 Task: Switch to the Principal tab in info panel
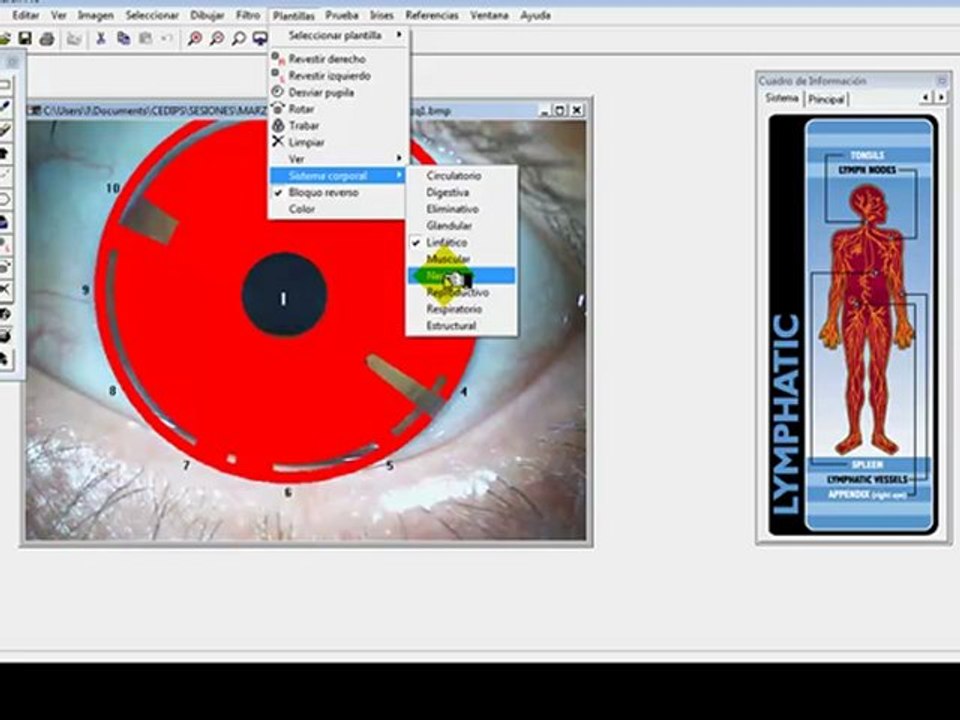826,99
